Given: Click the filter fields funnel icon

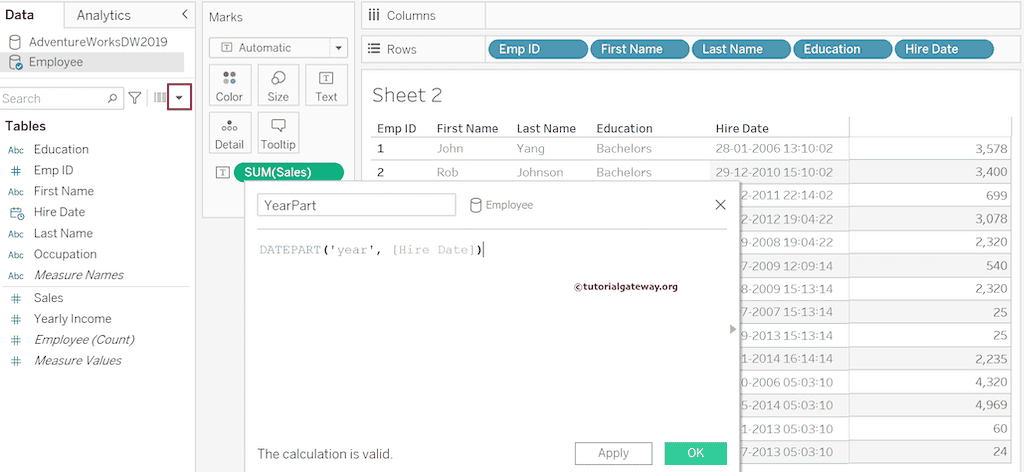Looking at the screenshot, I should click(x=135, y=98).
